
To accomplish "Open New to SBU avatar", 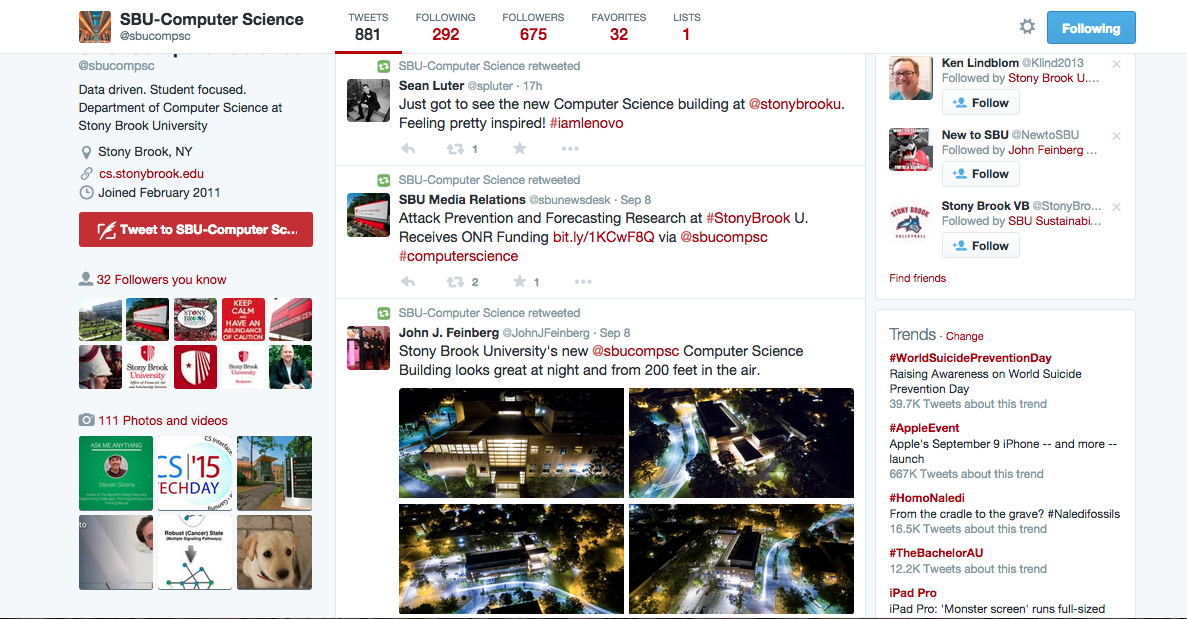I will tap(911, 149).
